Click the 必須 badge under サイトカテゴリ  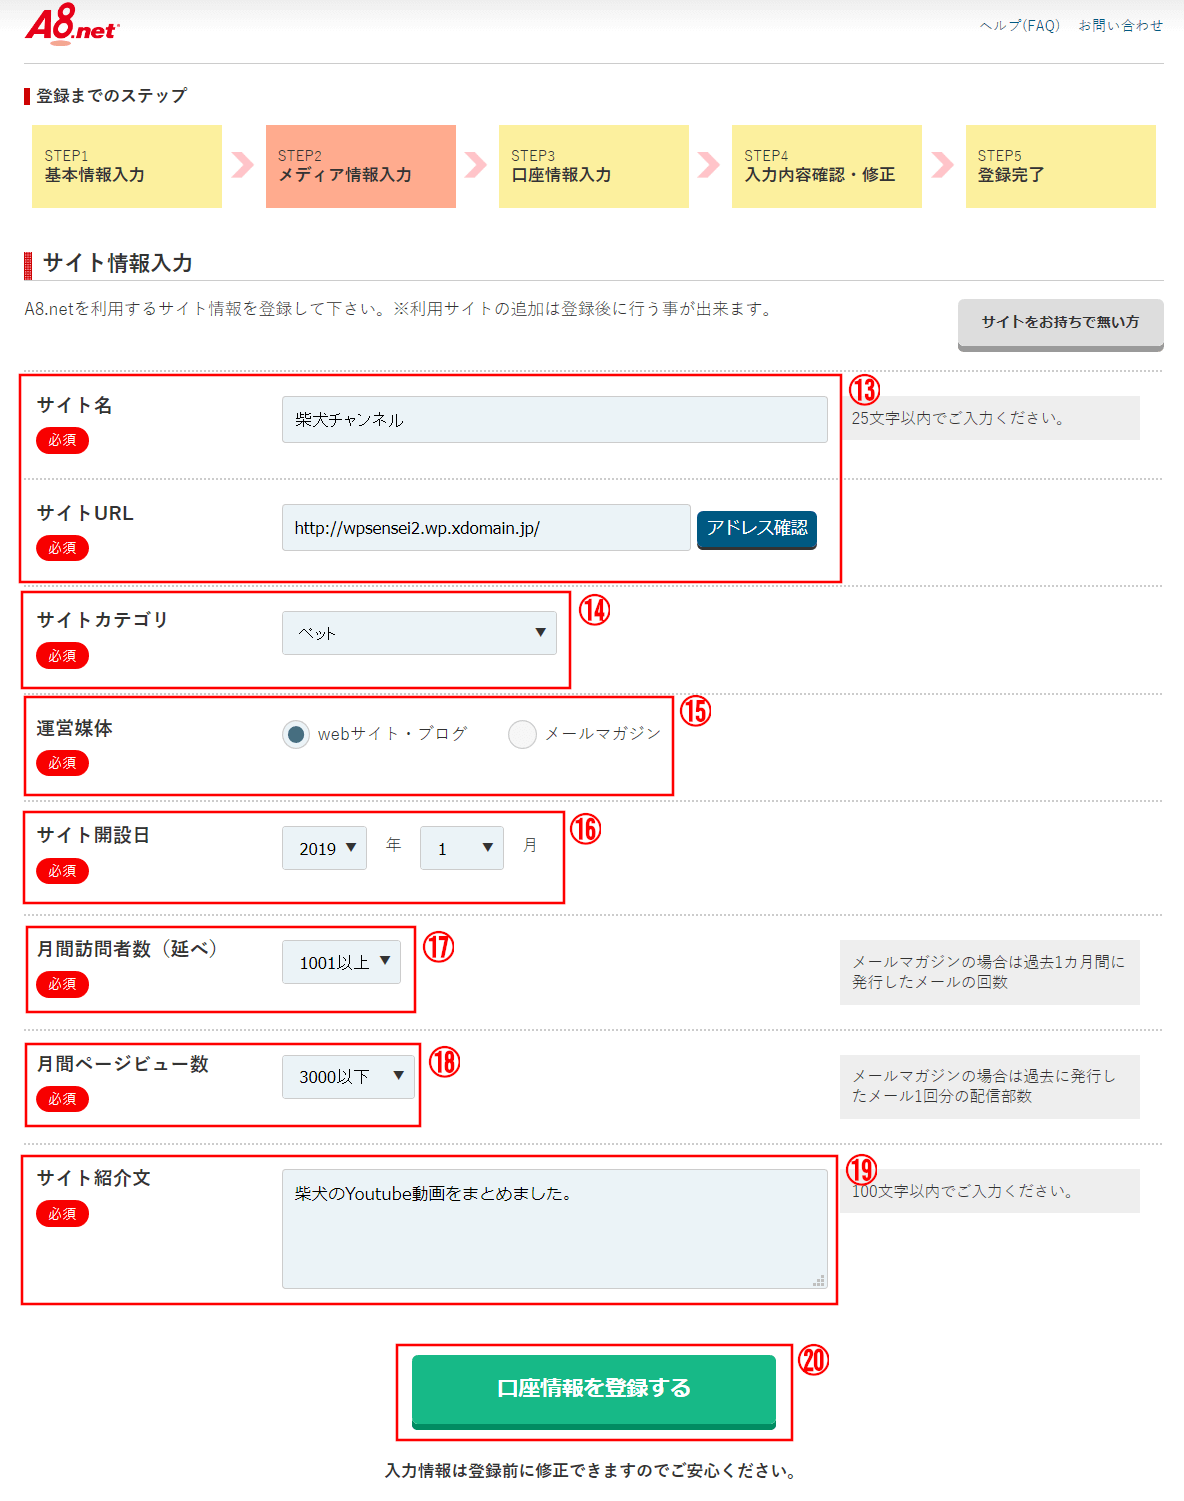coord(62,656)
